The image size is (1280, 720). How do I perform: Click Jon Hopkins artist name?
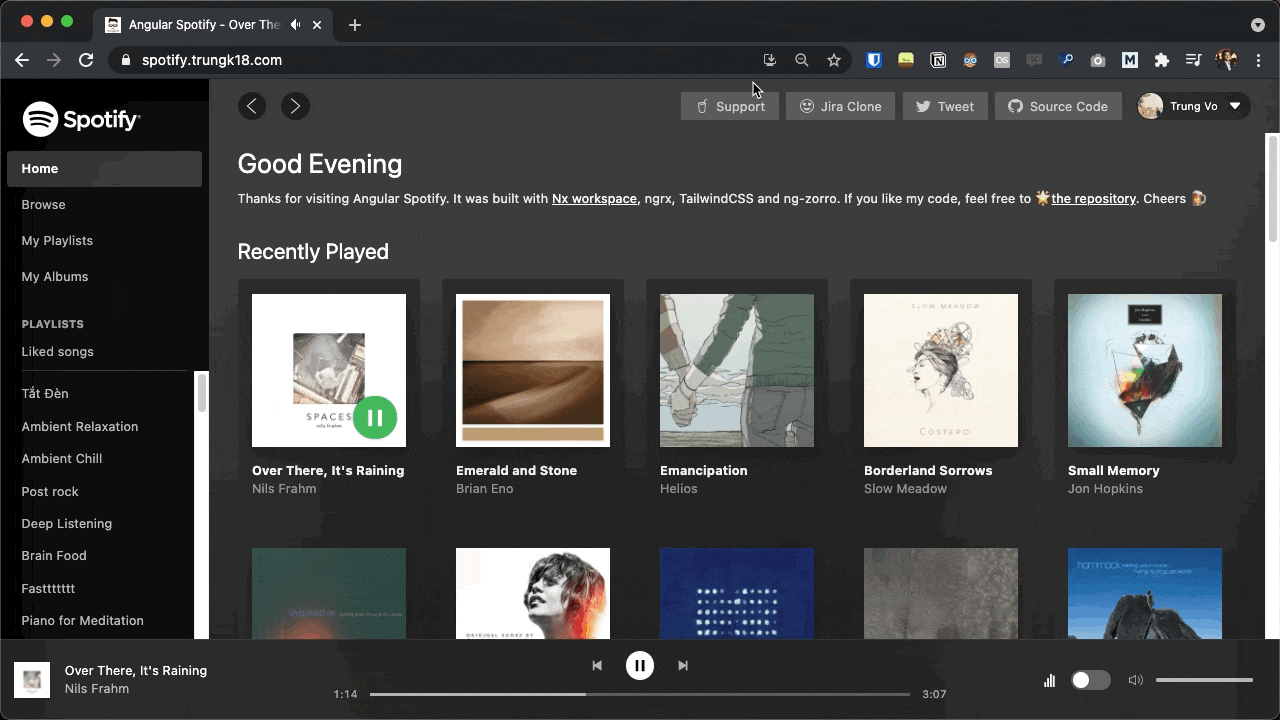coord(1105,489)
